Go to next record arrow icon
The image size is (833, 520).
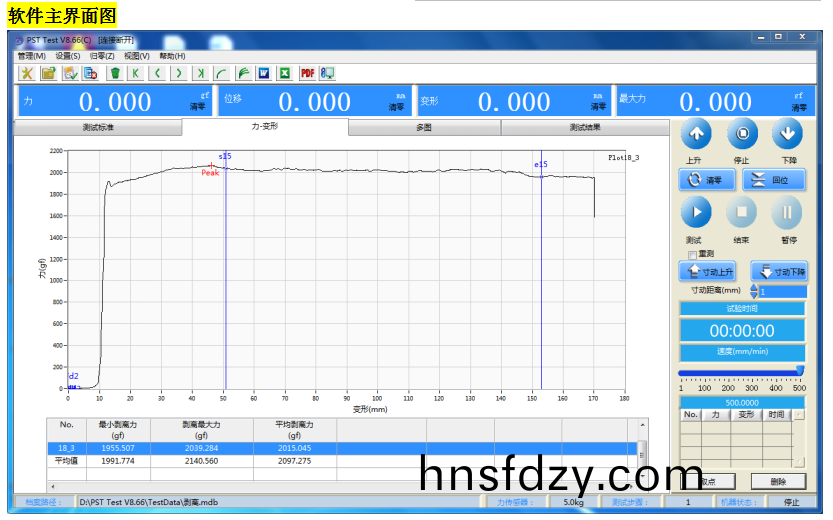pos(178,73)
